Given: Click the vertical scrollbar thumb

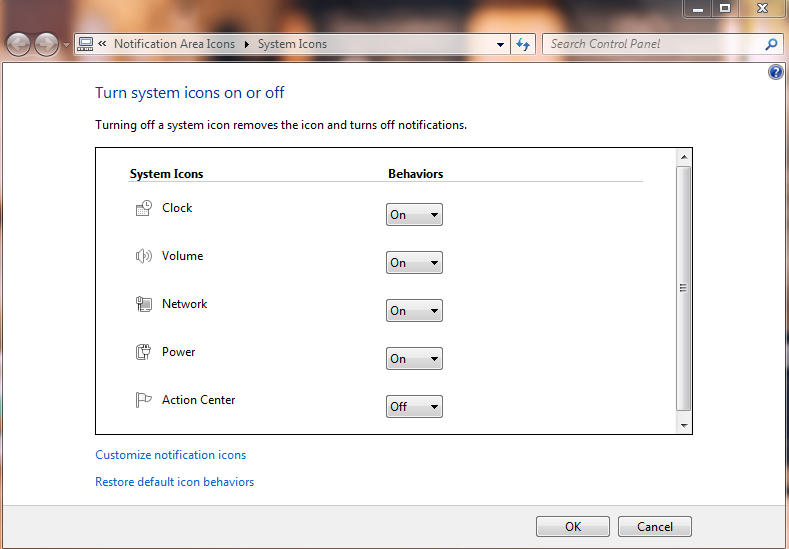Looking at the screenshot, I should (x=683, y=288).
